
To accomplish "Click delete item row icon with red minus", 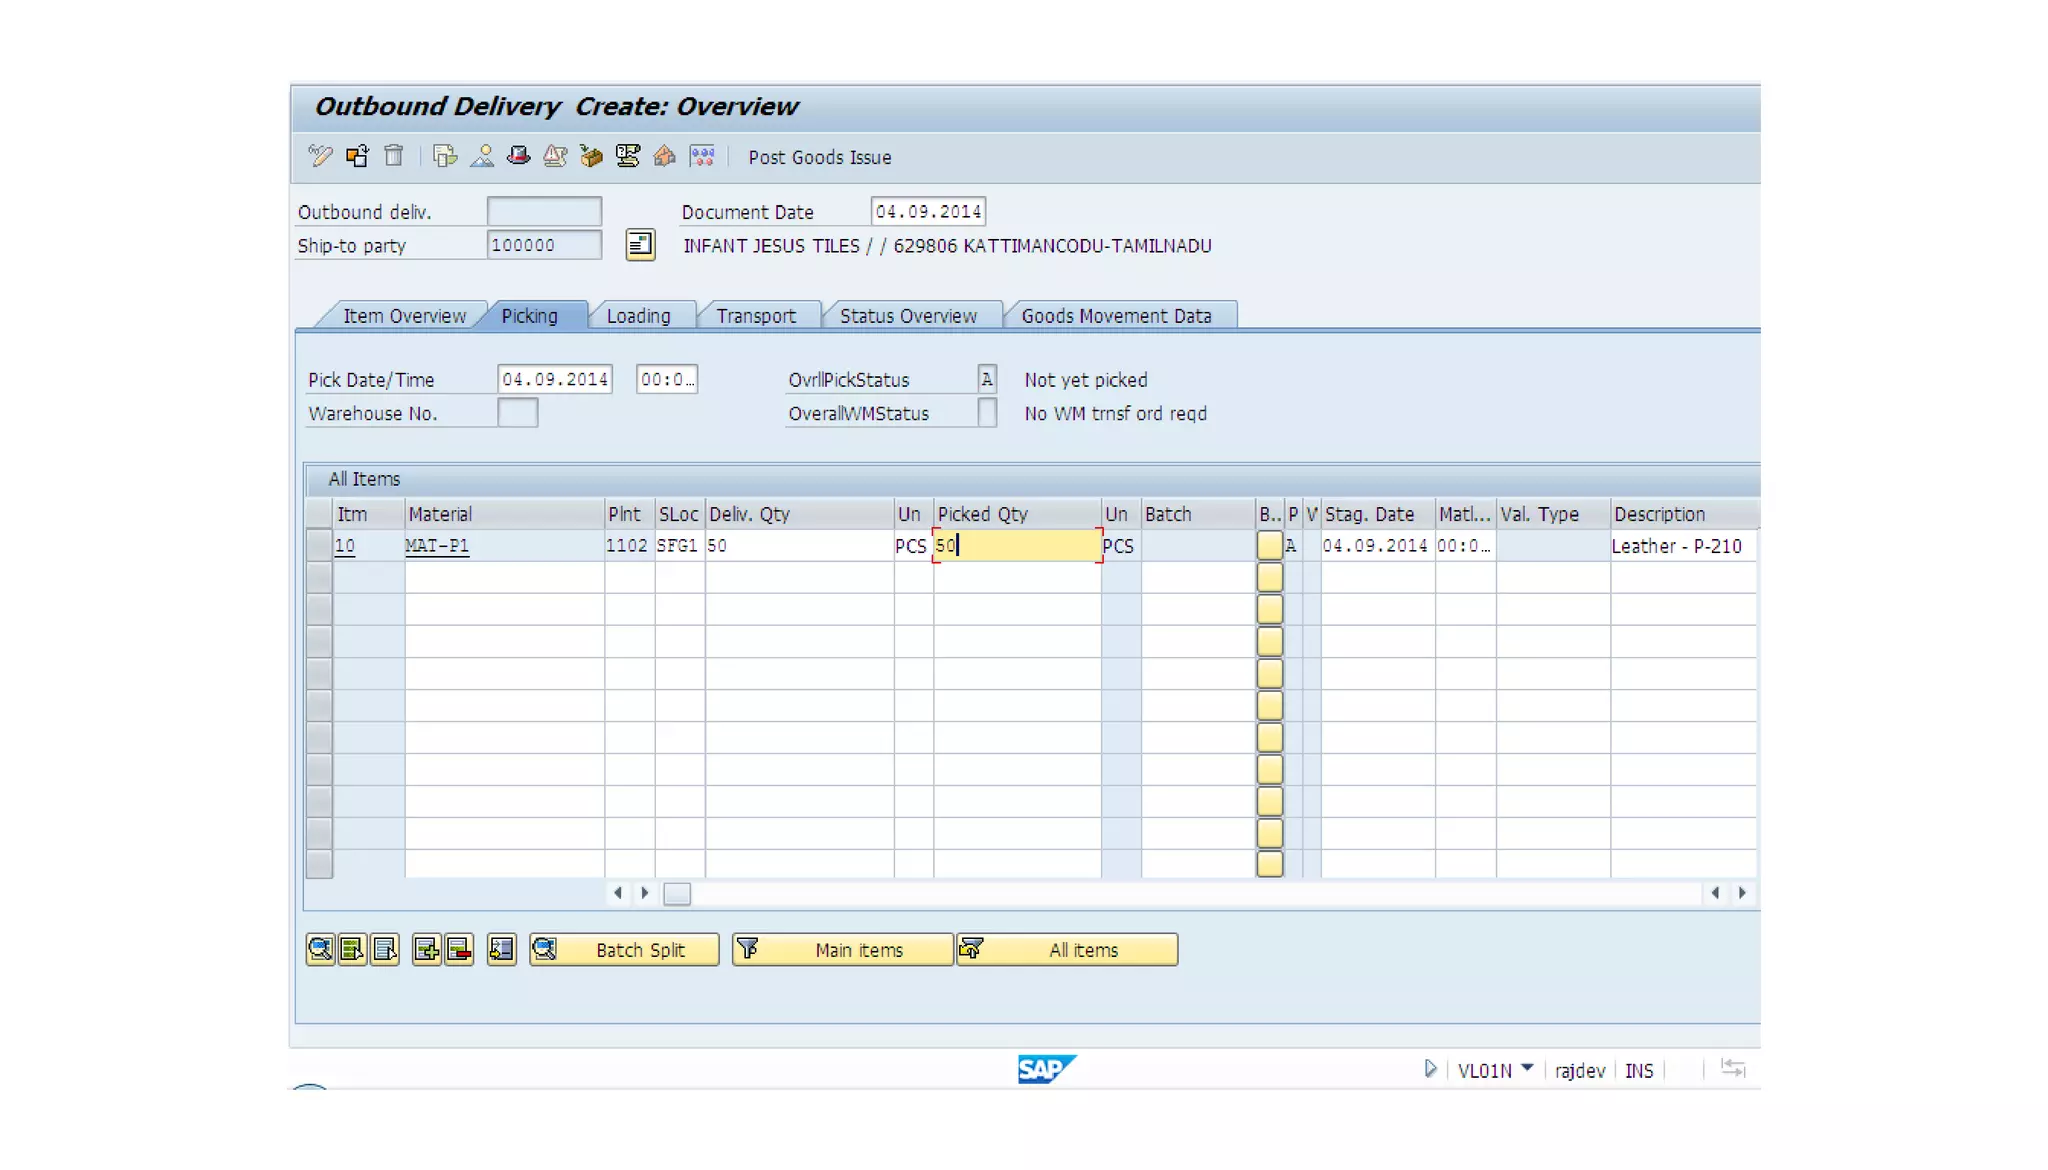I will (459, 950).
